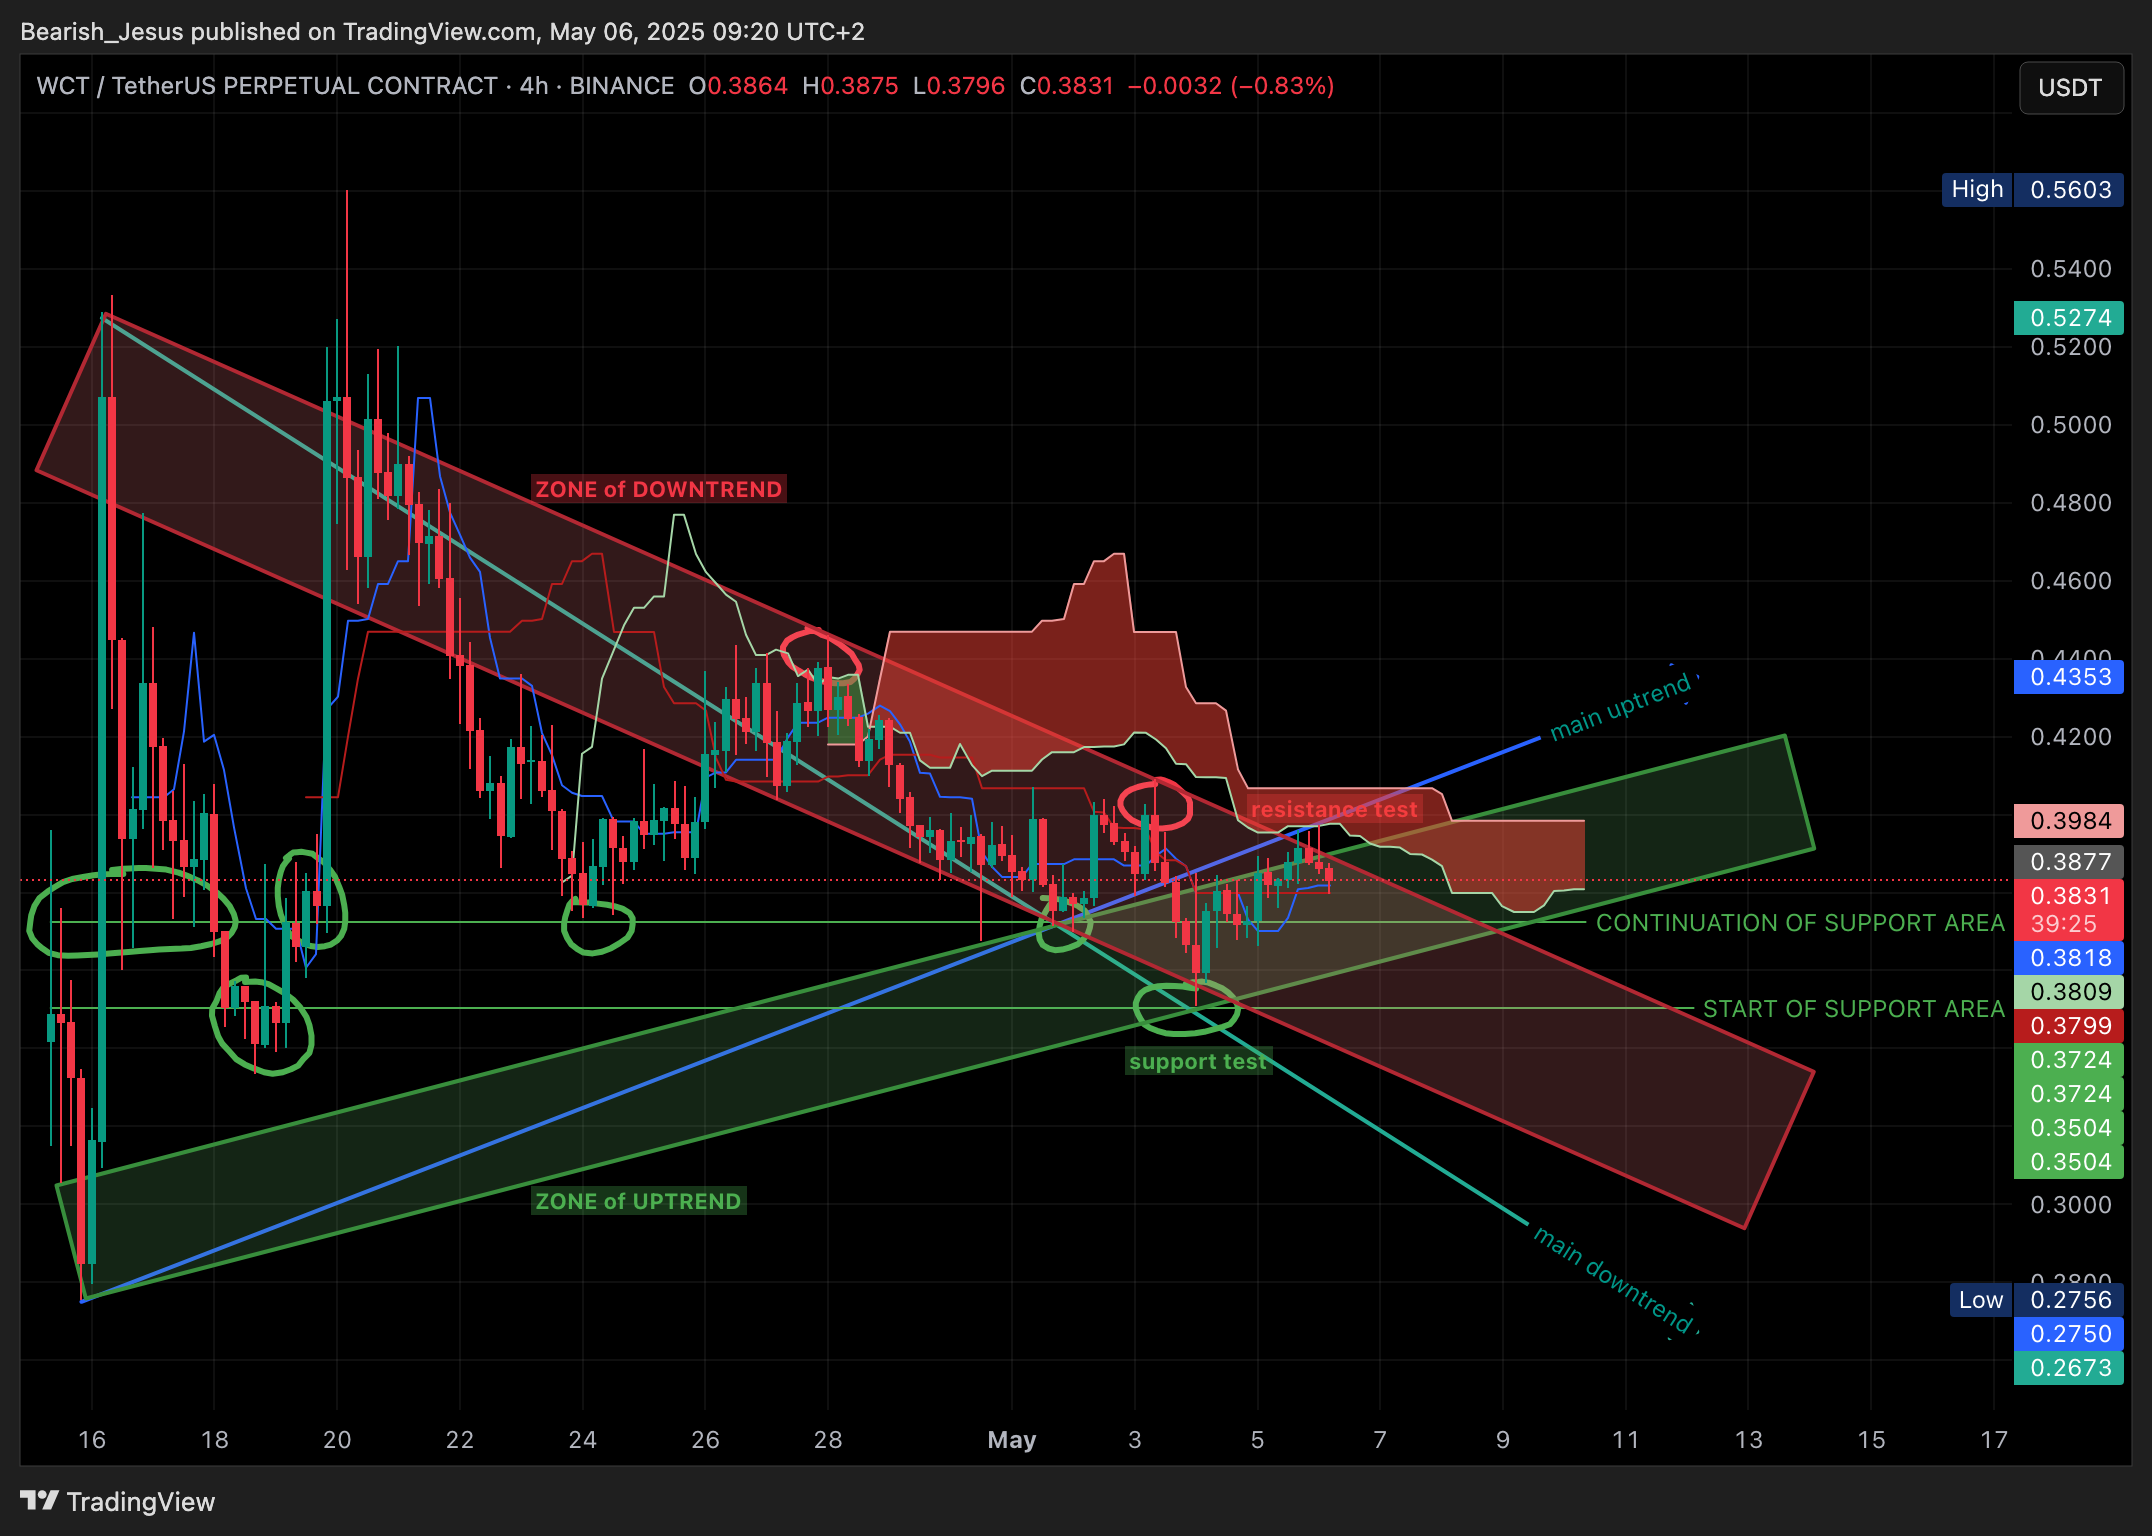Click the 0.4600 price axis label
Image resolution: width=2152 pixels, height=1536 pixels.
pos(2070,581)
